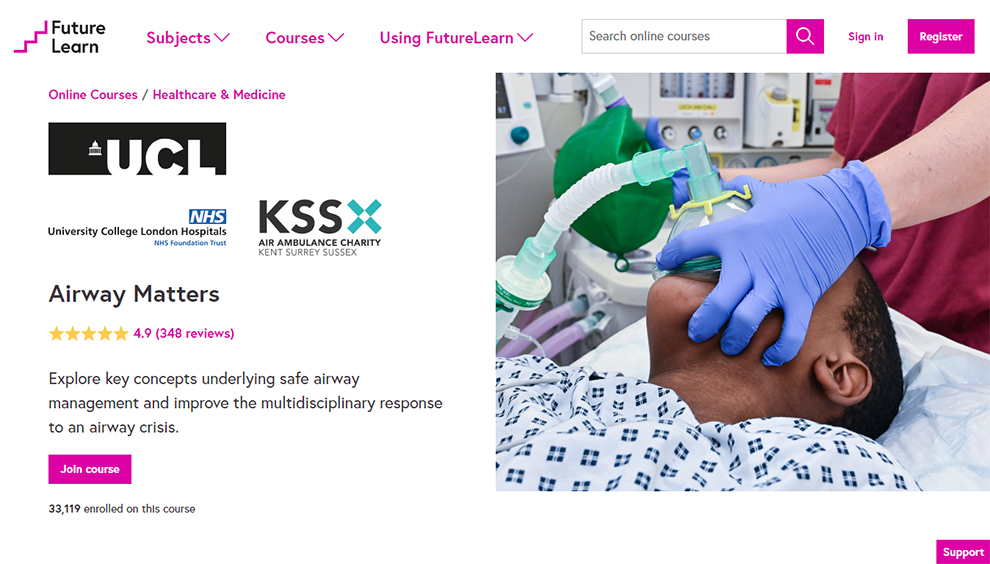
Task: Focus the Search online courses field
Action: pos(684,36)
